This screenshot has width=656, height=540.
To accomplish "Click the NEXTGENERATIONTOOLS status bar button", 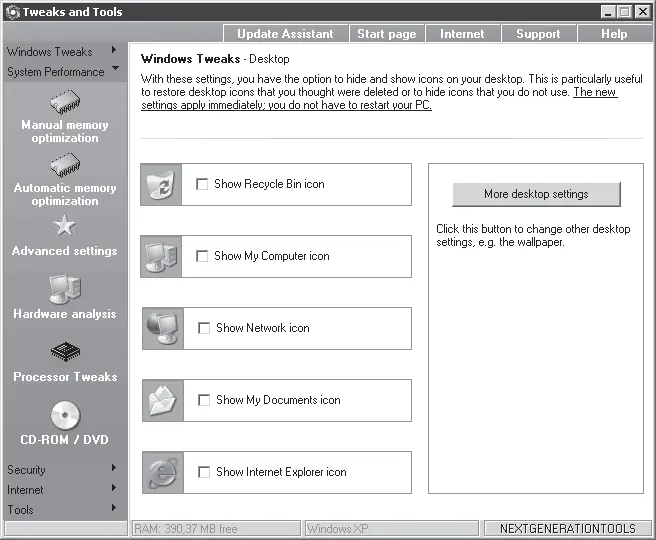I will point(568,529).
